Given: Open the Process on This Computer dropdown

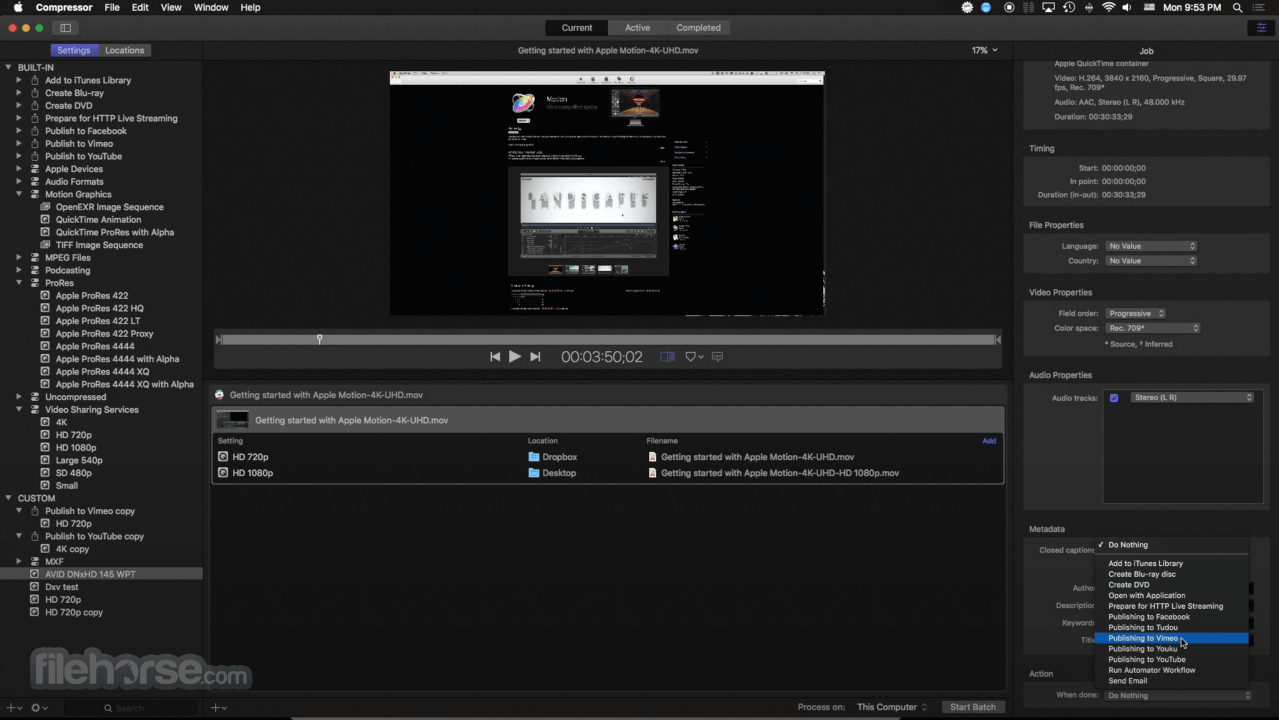Looking at the screenshot, I should [x=892, y=707].
